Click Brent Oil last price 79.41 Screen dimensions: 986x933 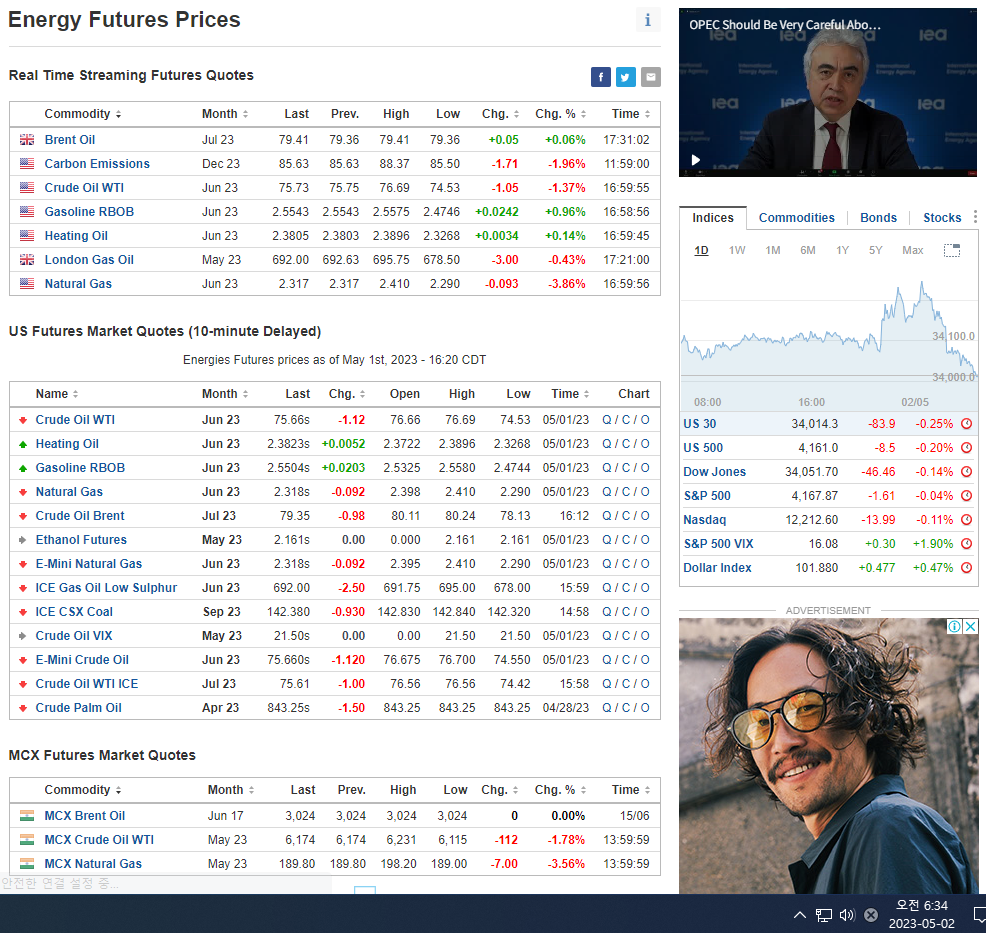coord(294,140)
